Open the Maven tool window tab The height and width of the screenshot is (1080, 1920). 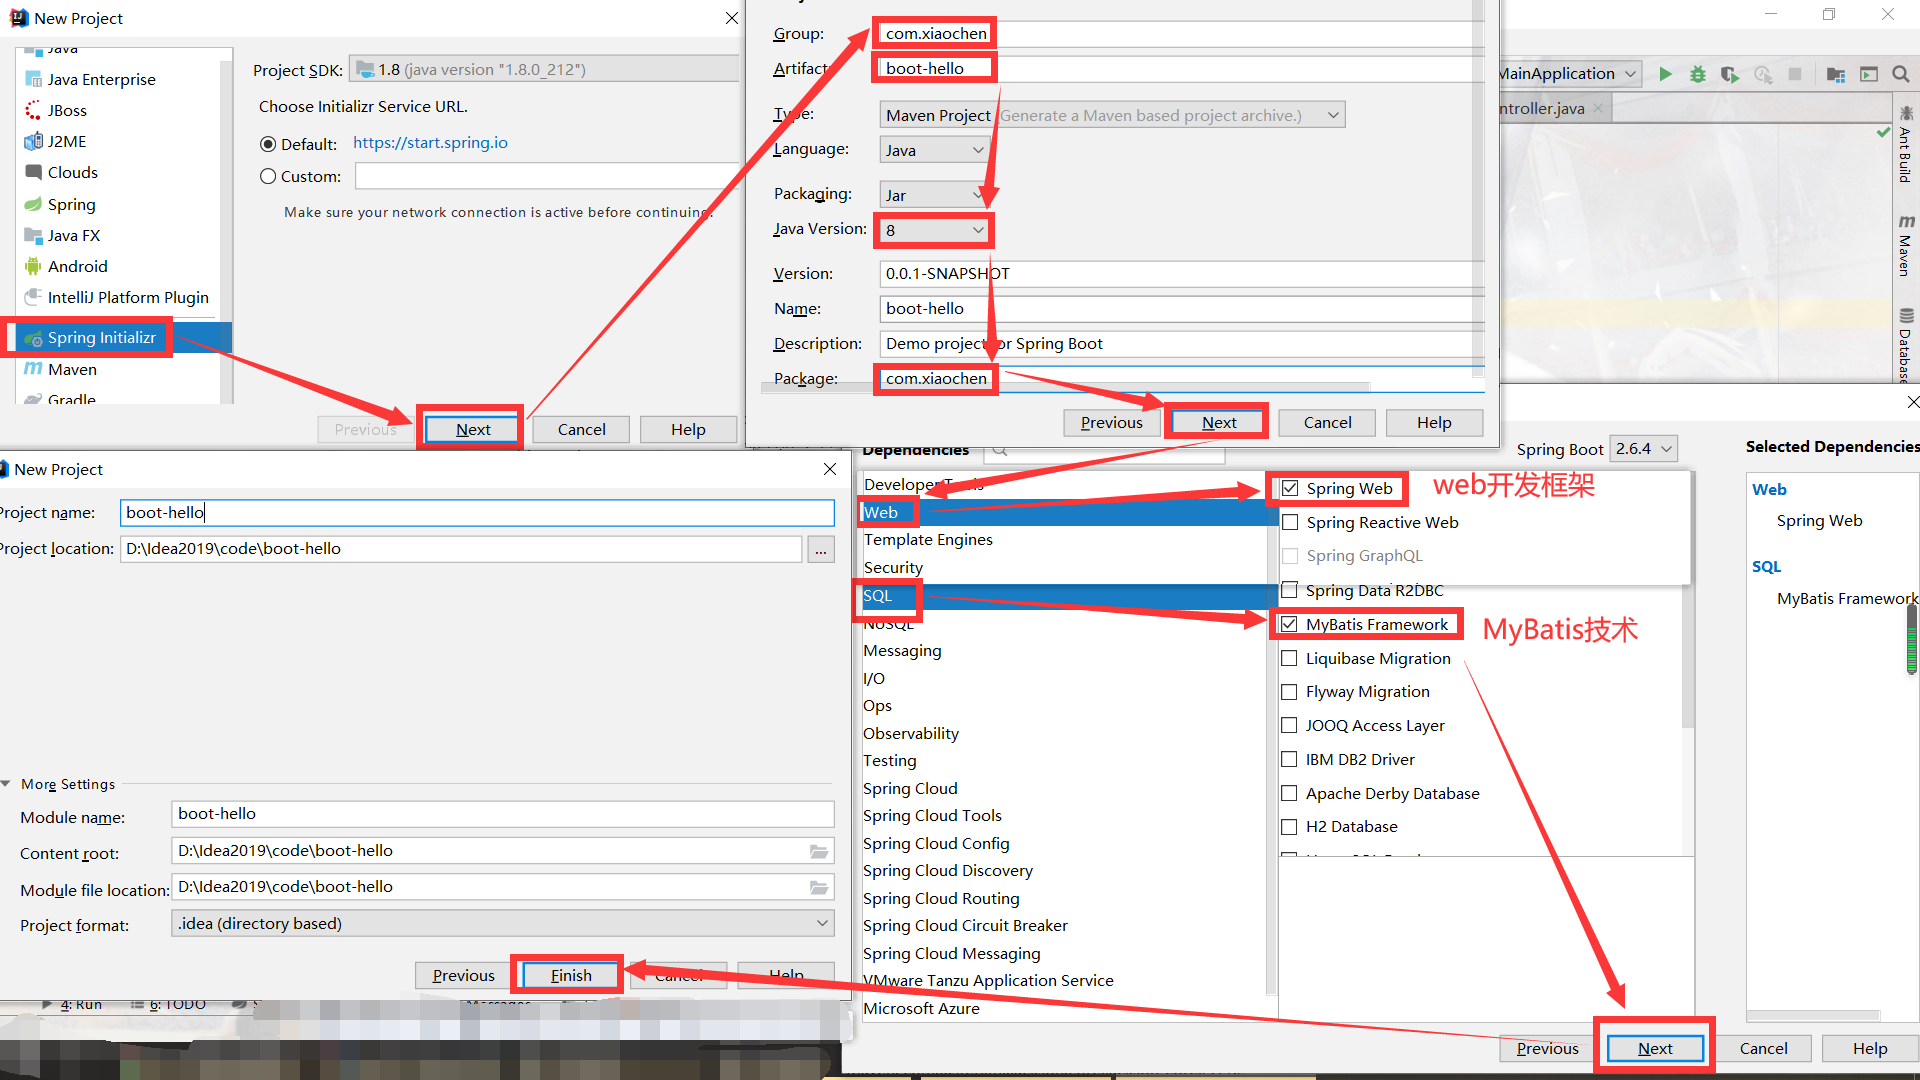click(1906, 245)
